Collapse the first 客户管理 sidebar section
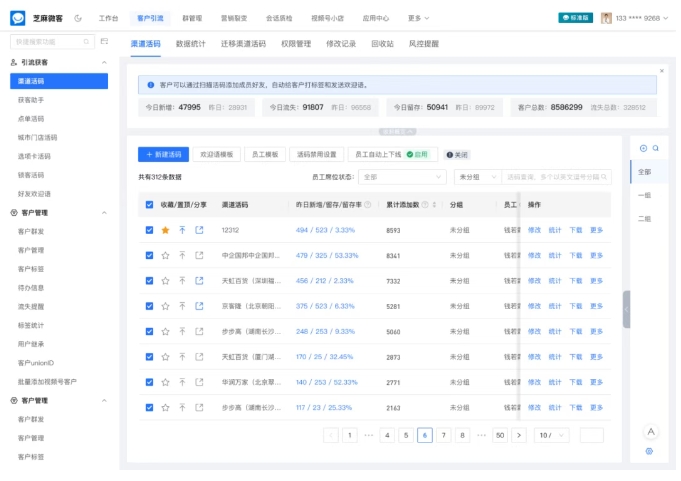681x481 pixels. [x=104, y=213]
